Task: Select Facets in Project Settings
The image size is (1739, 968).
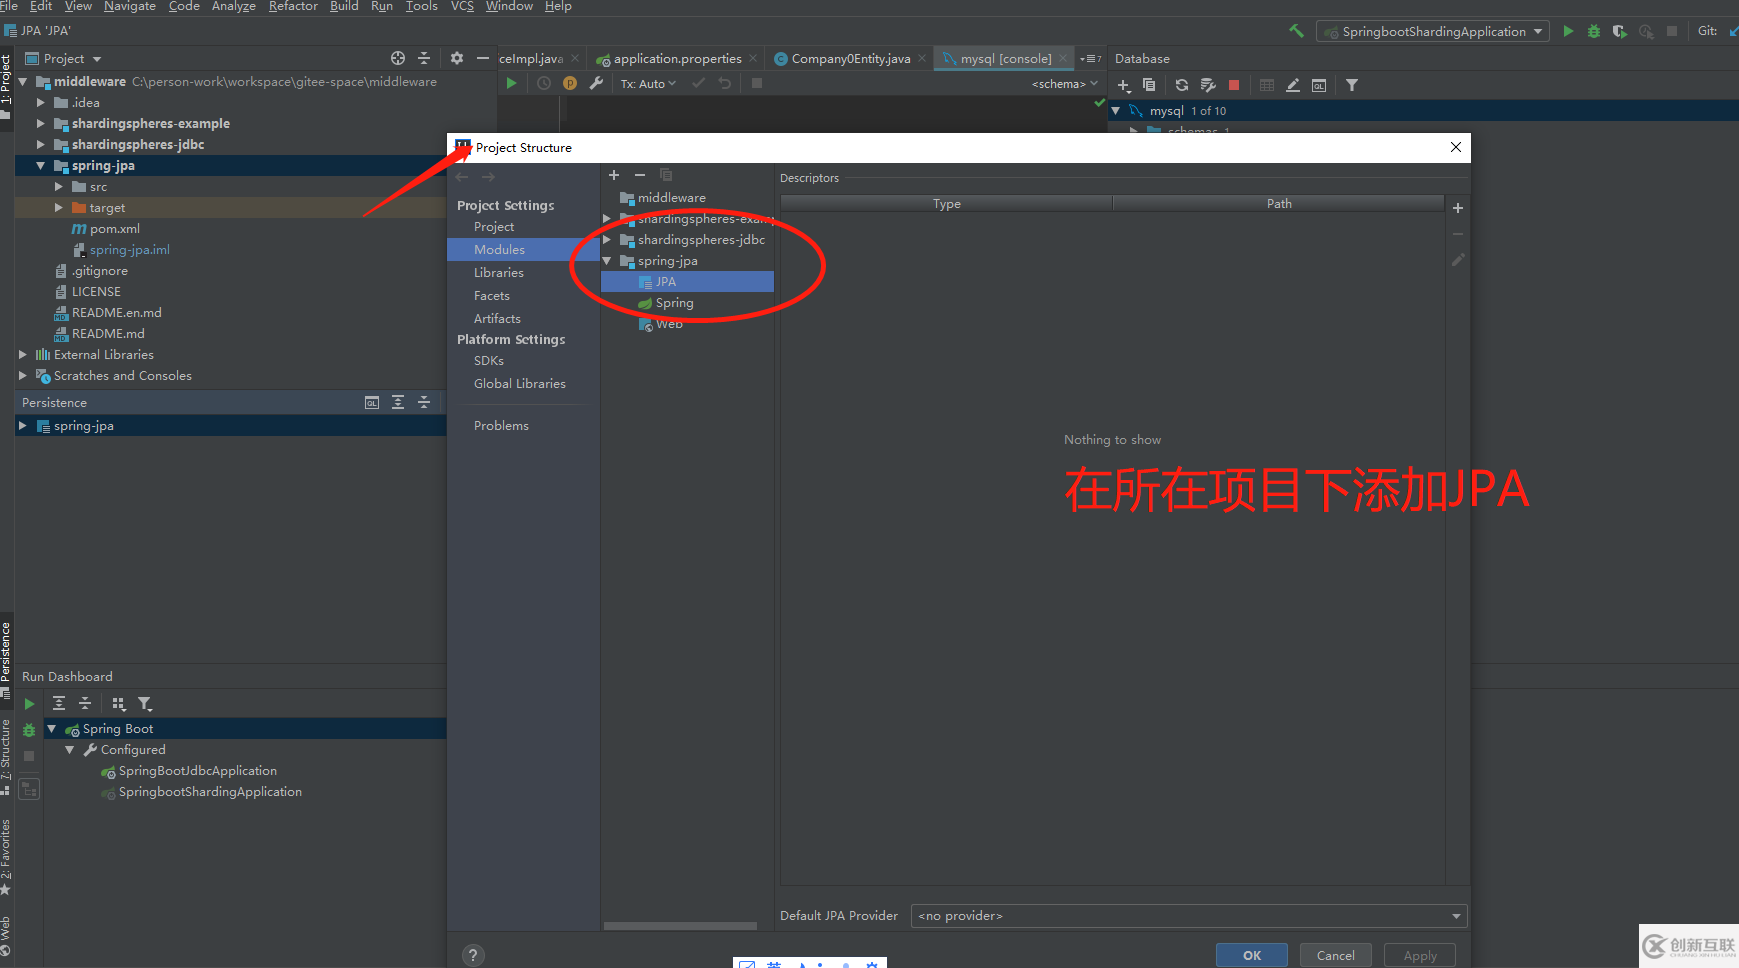Action: click(492, 296)
